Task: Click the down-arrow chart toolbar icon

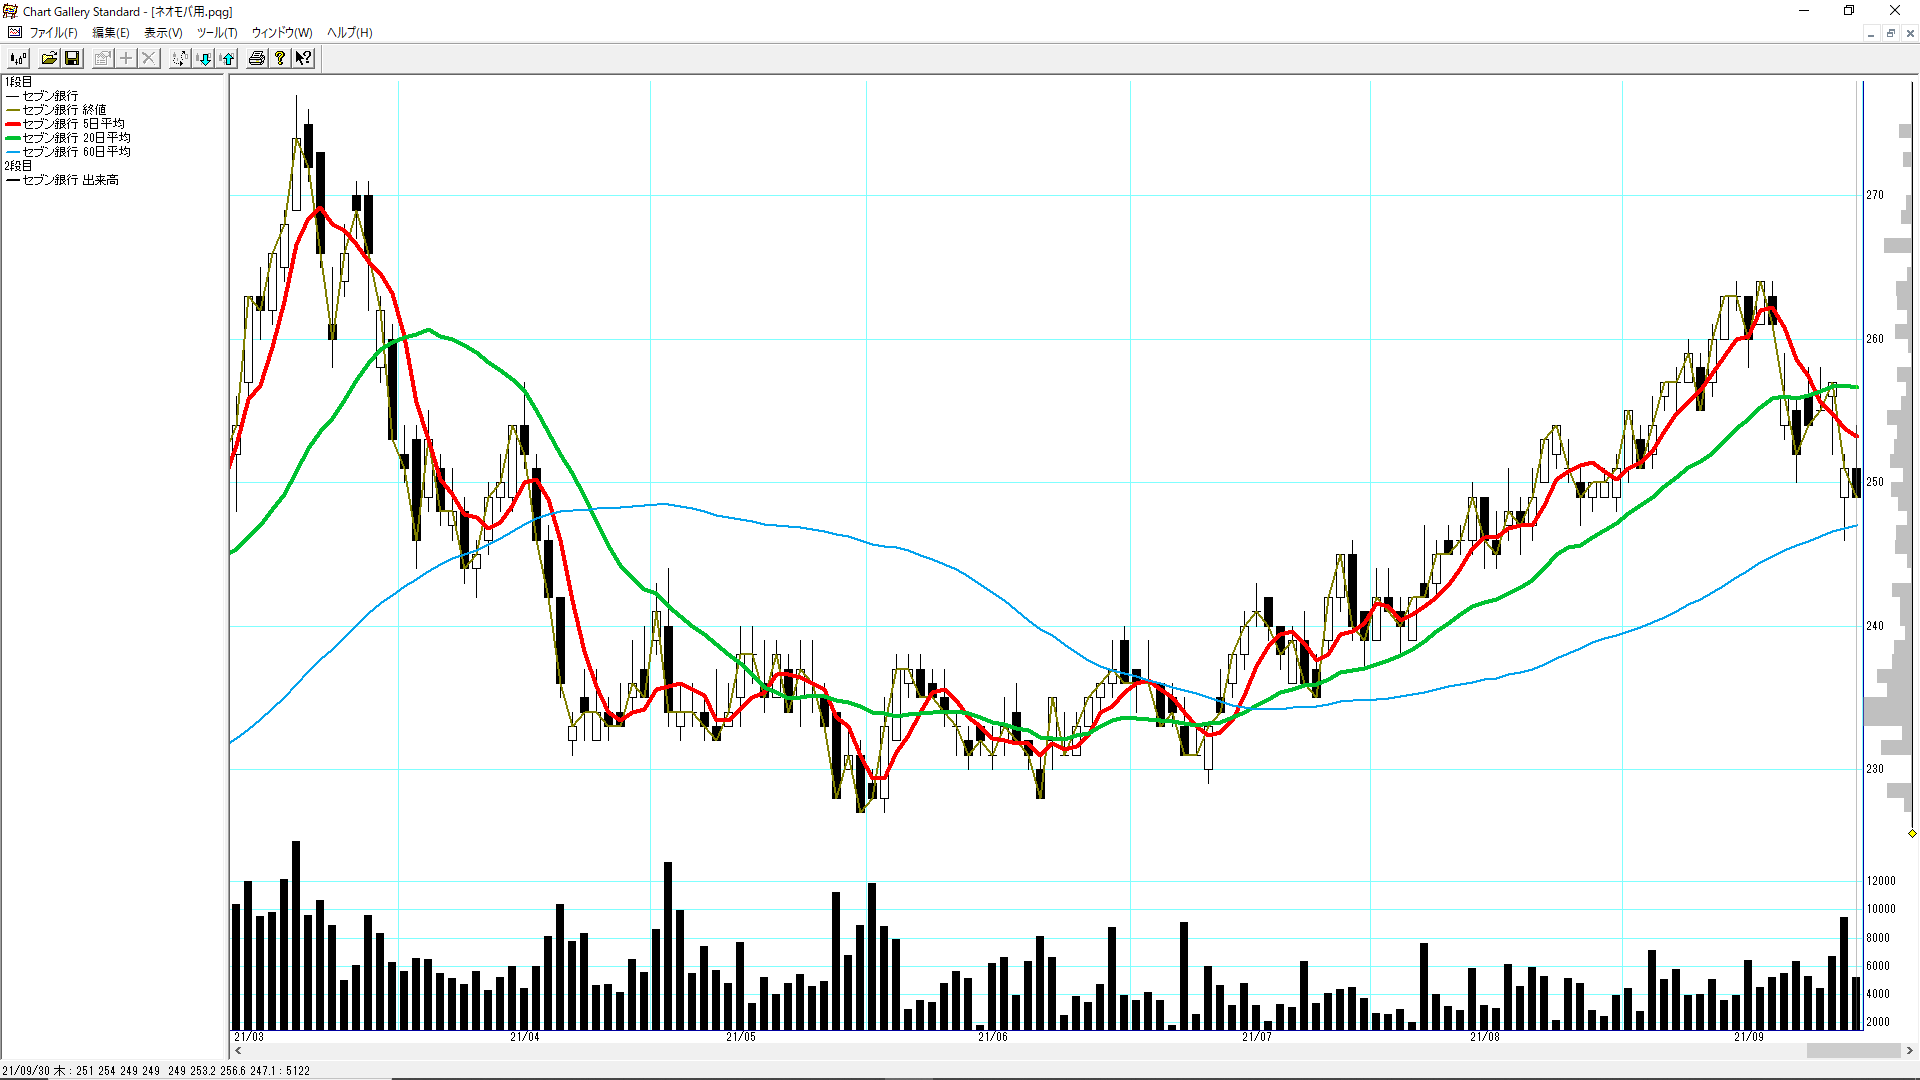Action: [x=204, y=58]
